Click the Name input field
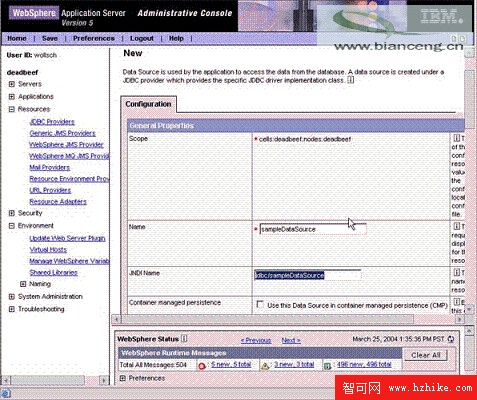This screenshot has width=477, height=400. coord(313,229)
